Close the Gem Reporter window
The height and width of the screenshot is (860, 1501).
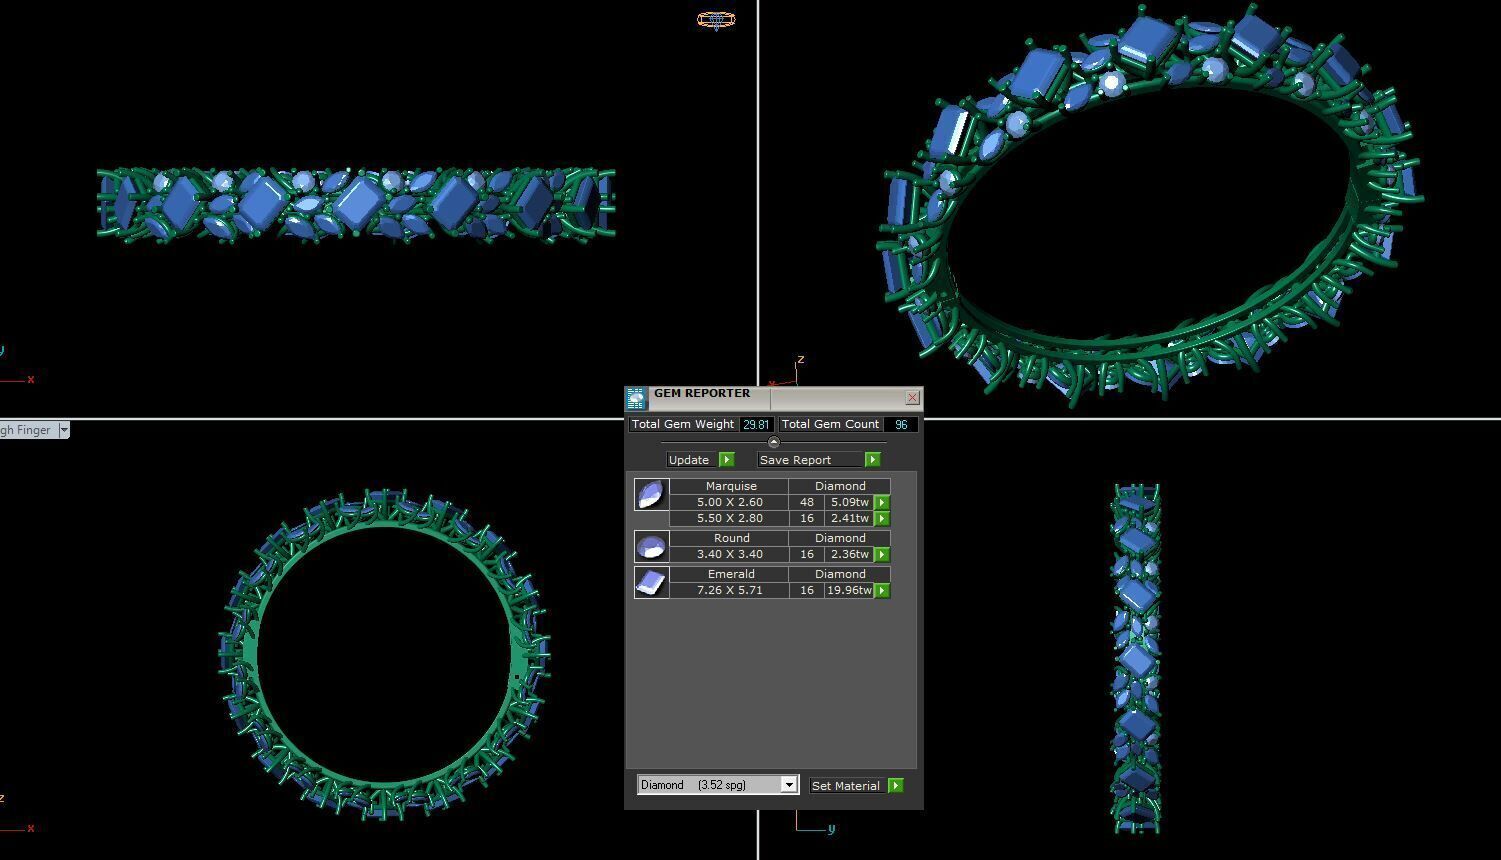pyautogui.click(x=912, y=398)
